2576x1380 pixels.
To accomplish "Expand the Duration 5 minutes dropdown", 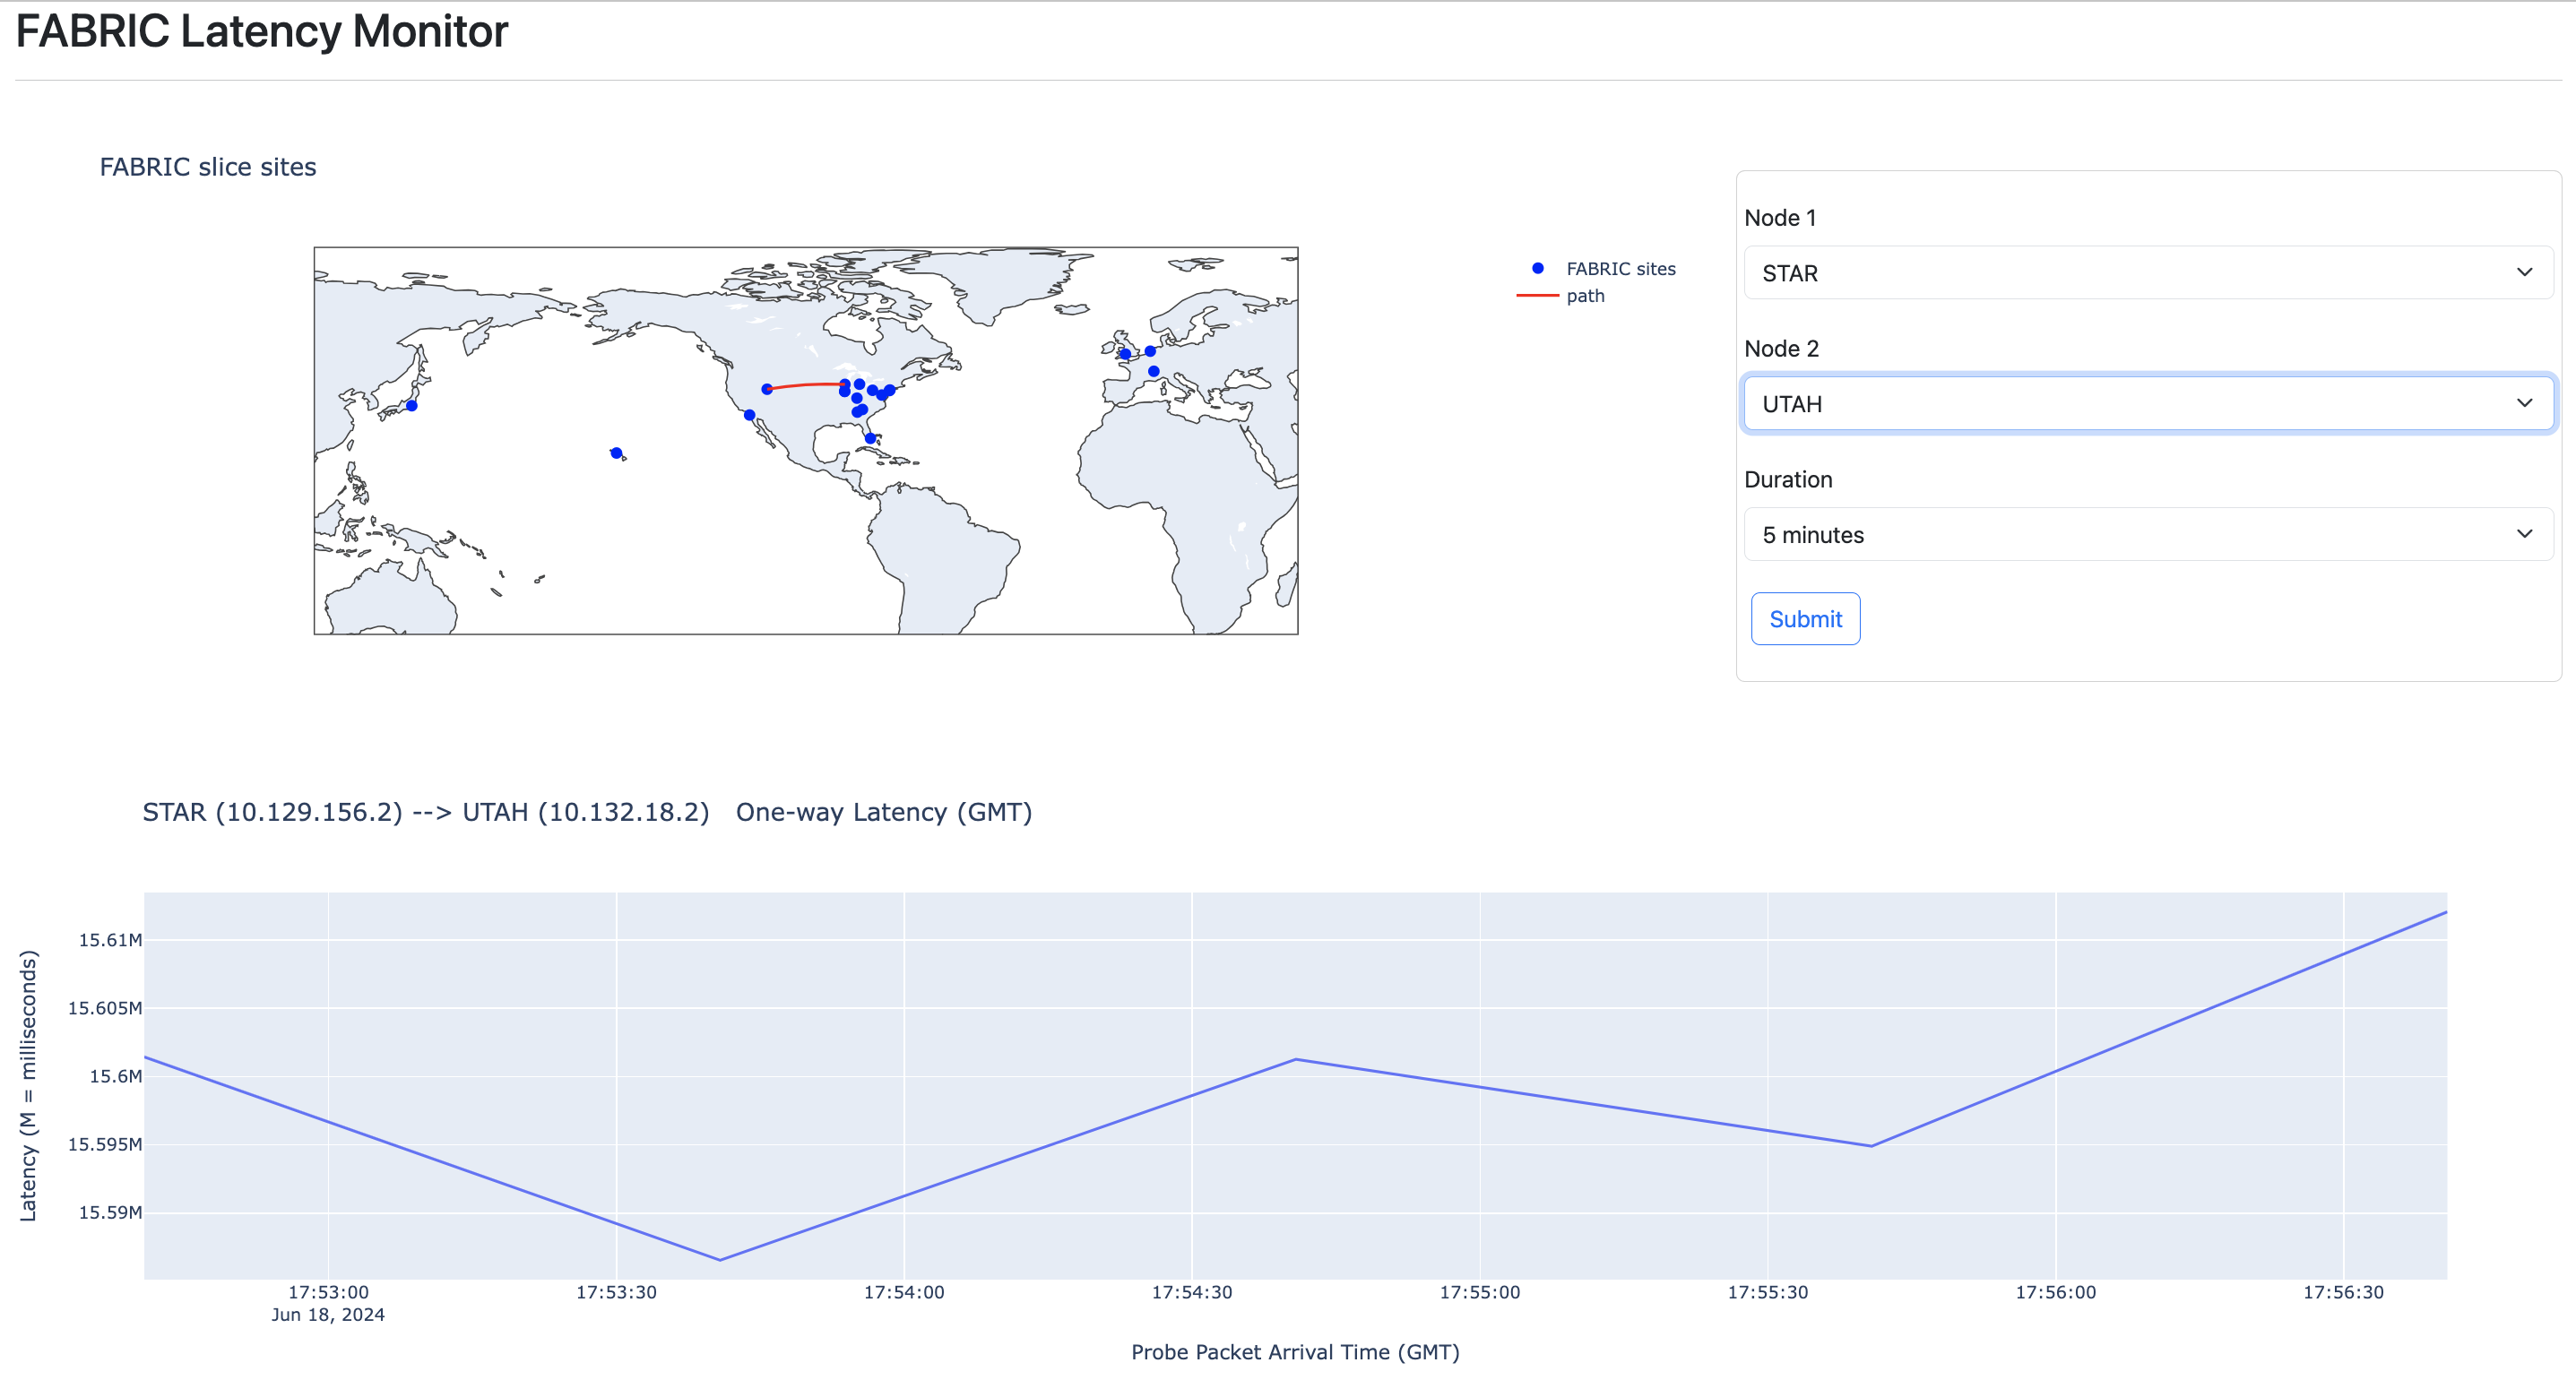I will (2147, 535).
